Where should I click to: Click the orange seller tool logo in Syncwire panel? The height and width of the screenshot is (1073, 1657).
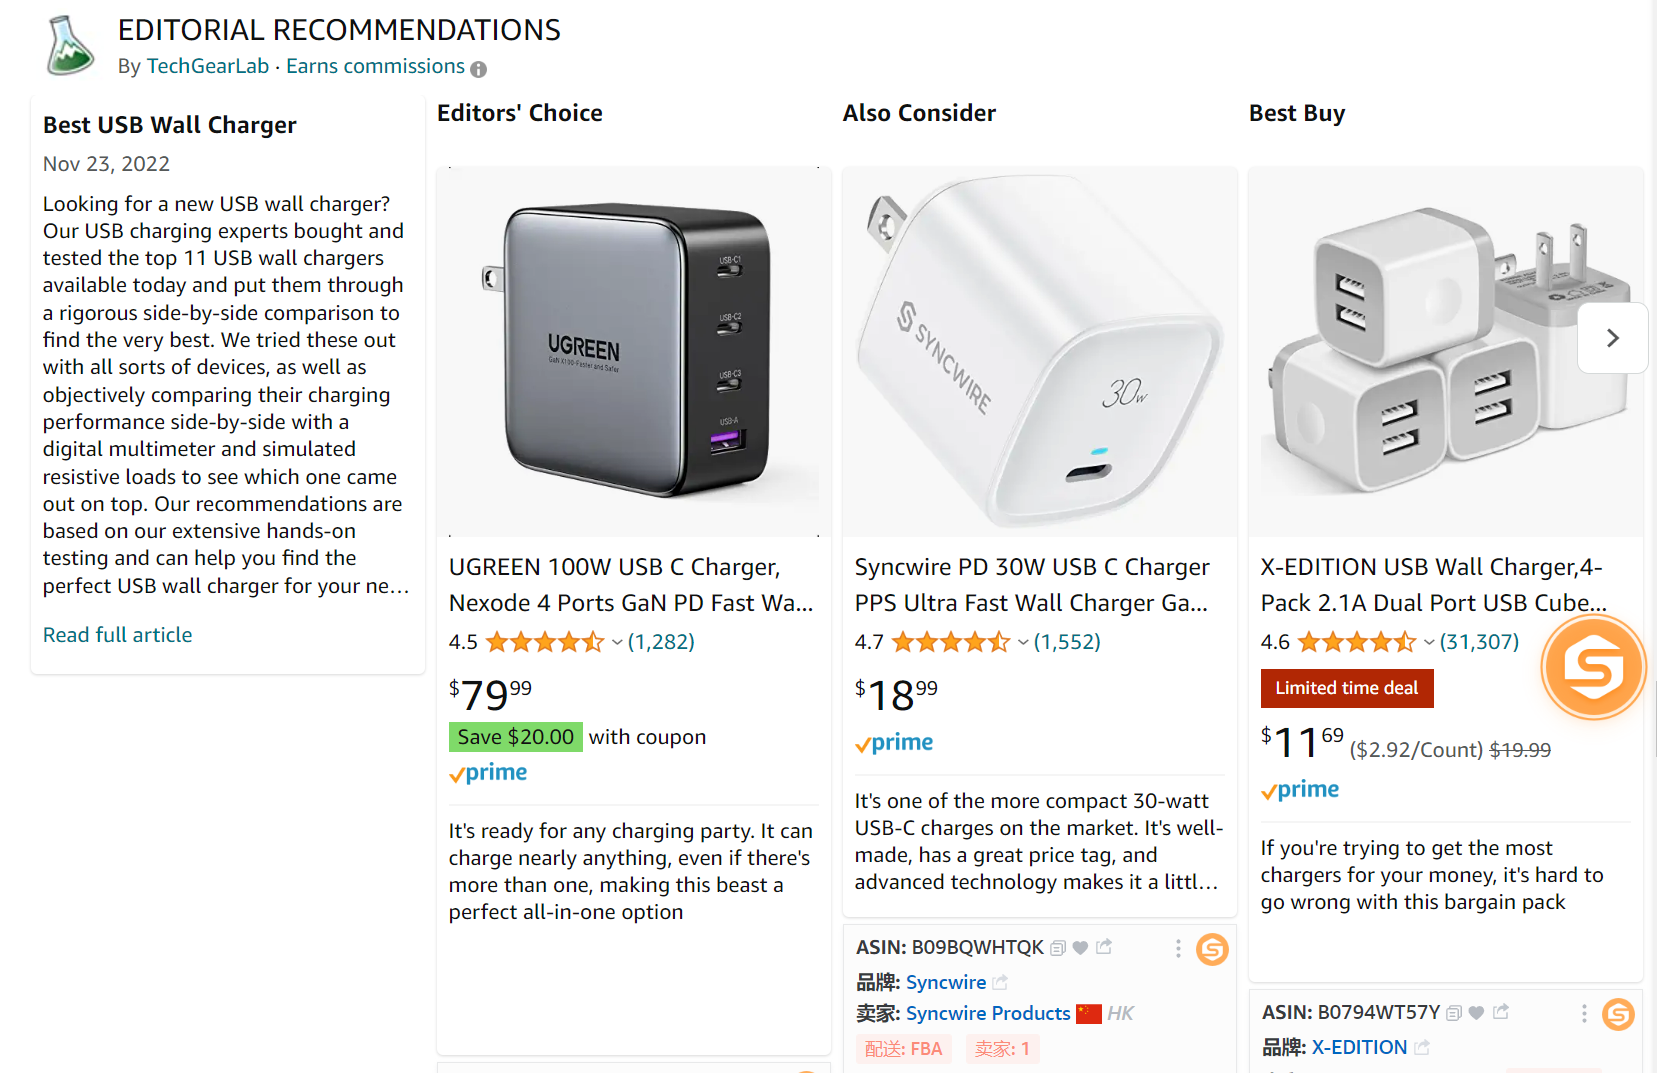(1212, 949)
